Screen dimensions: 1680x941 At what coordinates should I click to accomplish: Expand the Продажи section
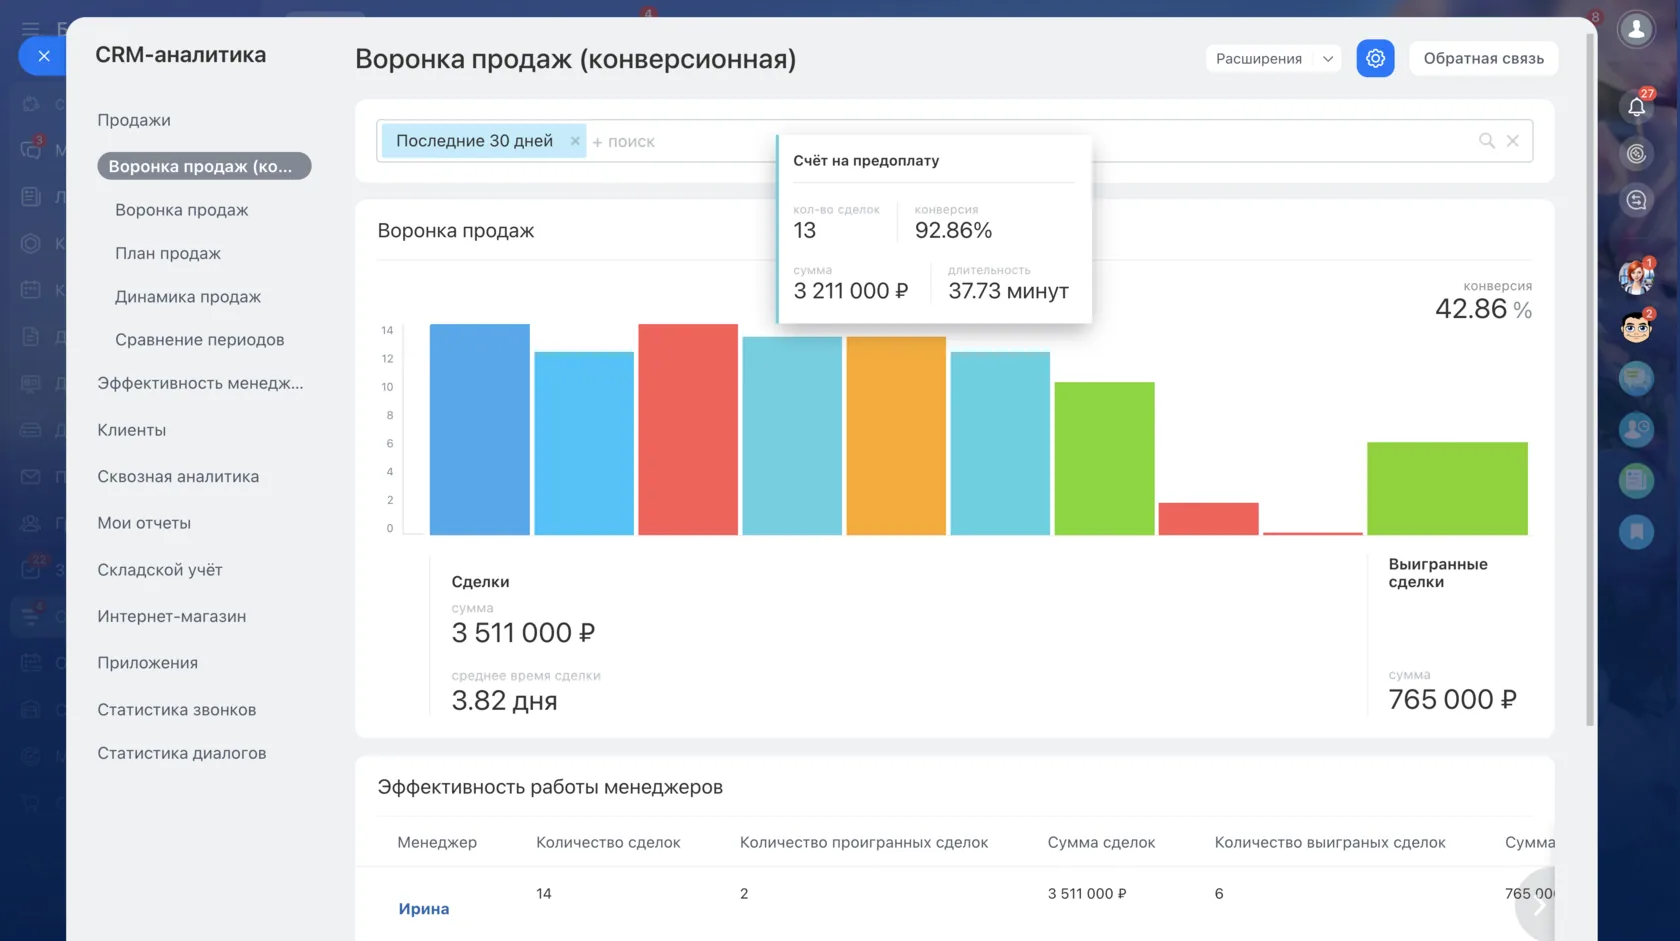(x=134, y=120)
